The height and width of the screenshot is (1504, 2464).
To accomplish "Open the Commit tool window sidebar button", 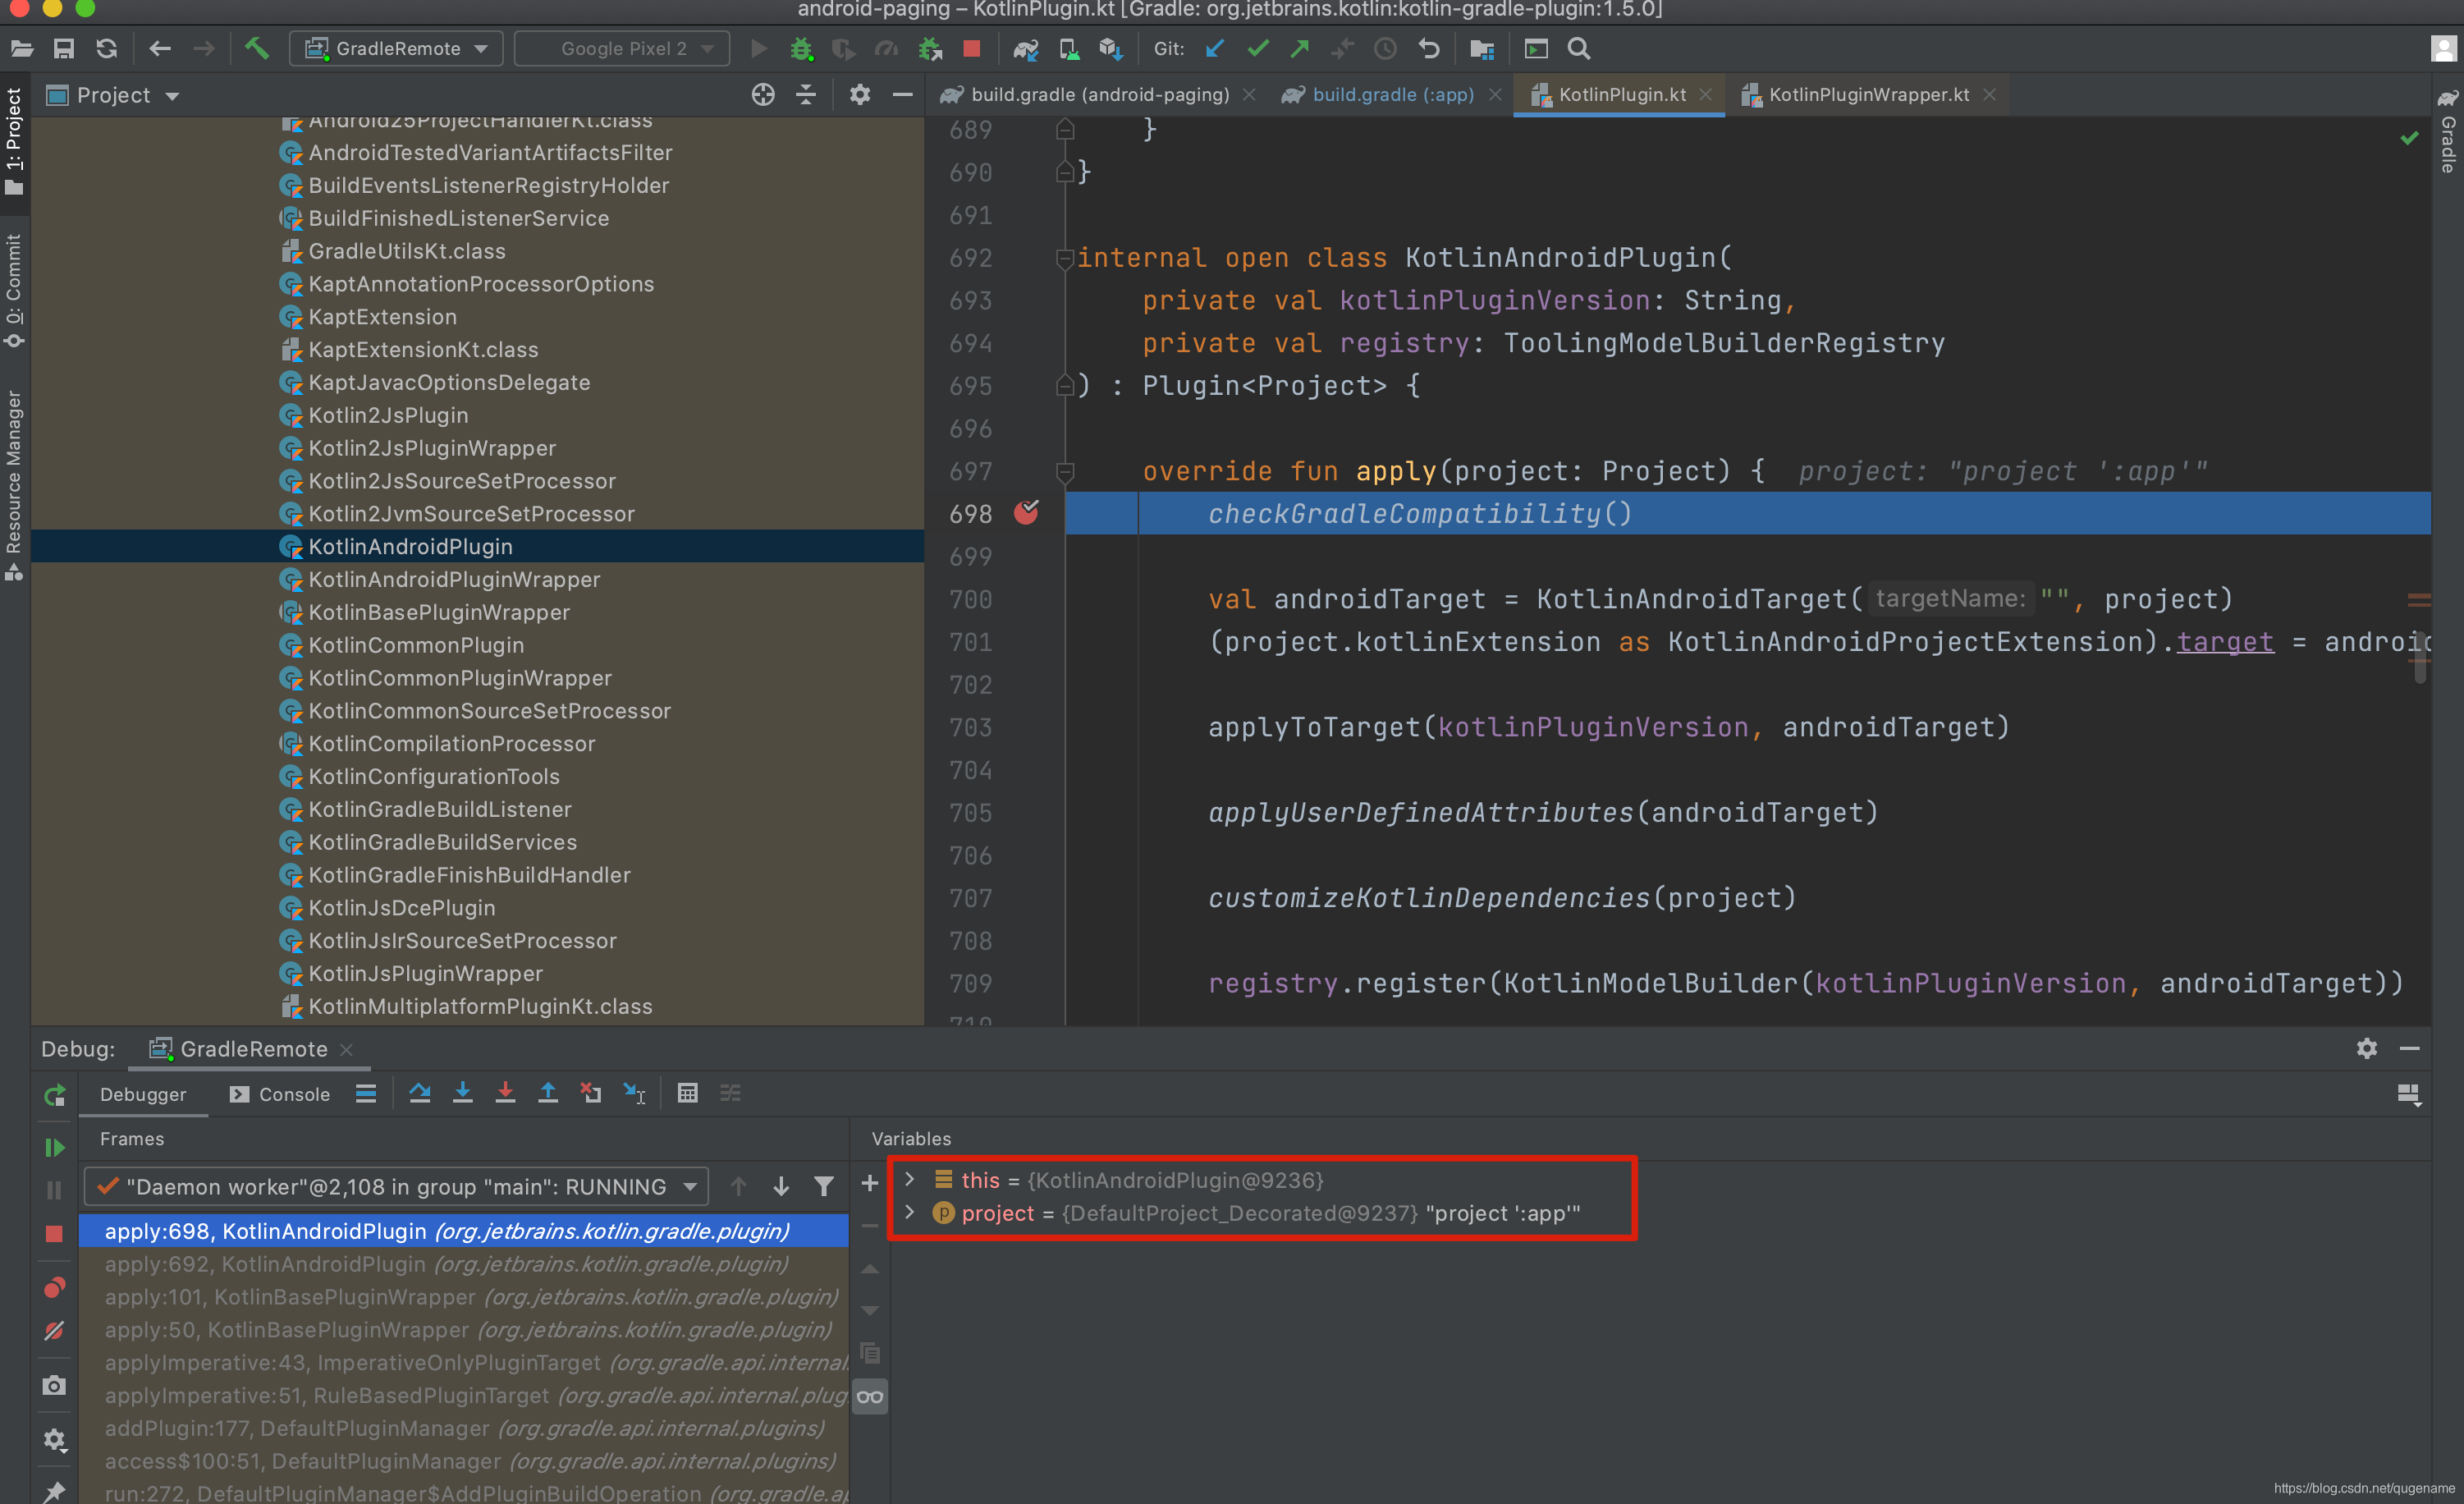I will point(14,291).
